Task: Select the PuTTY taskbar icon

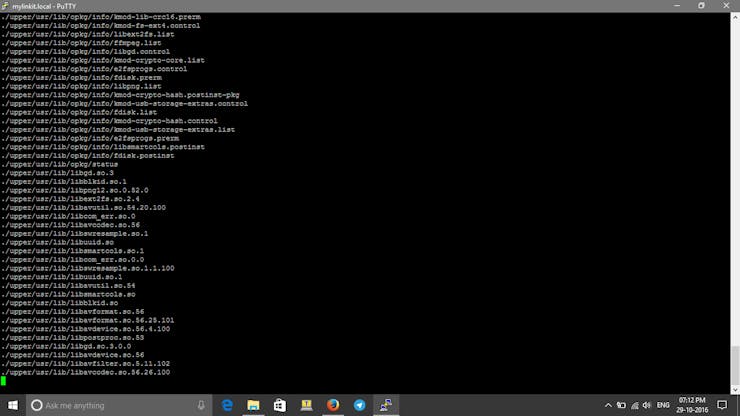Action: [386, 405]
